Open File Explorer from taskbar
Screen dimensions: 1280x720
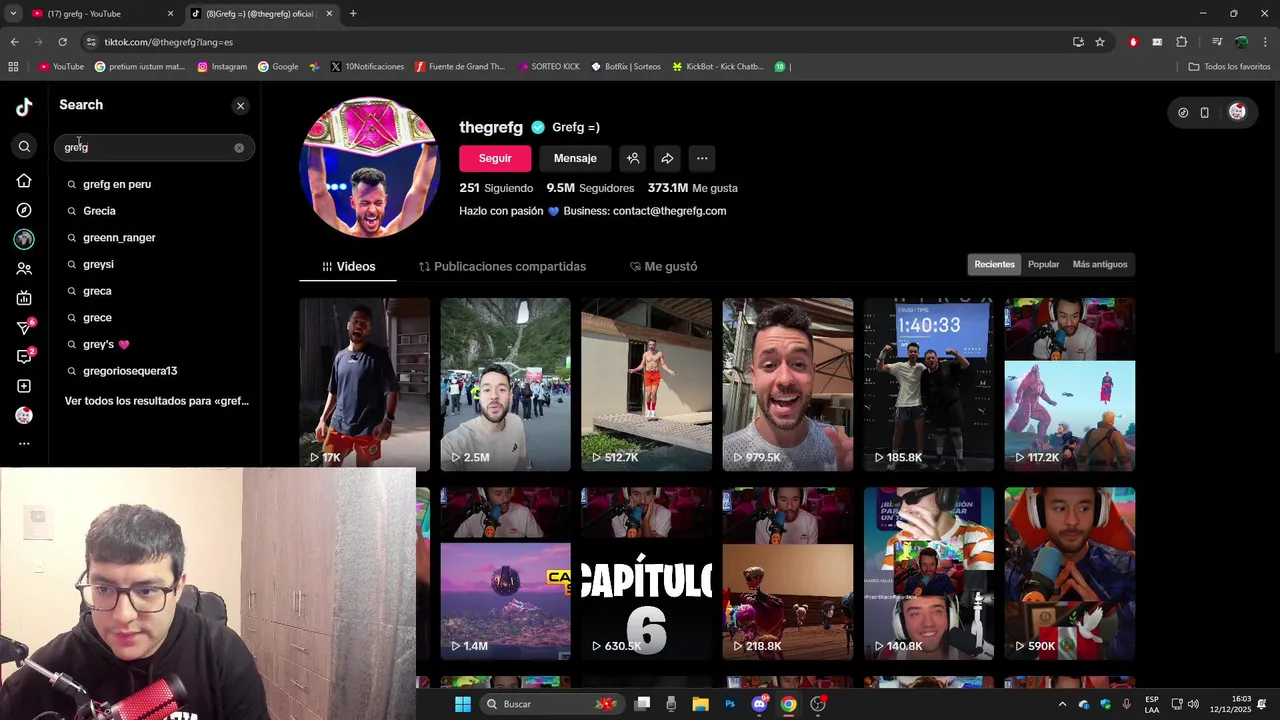point(700,704)
